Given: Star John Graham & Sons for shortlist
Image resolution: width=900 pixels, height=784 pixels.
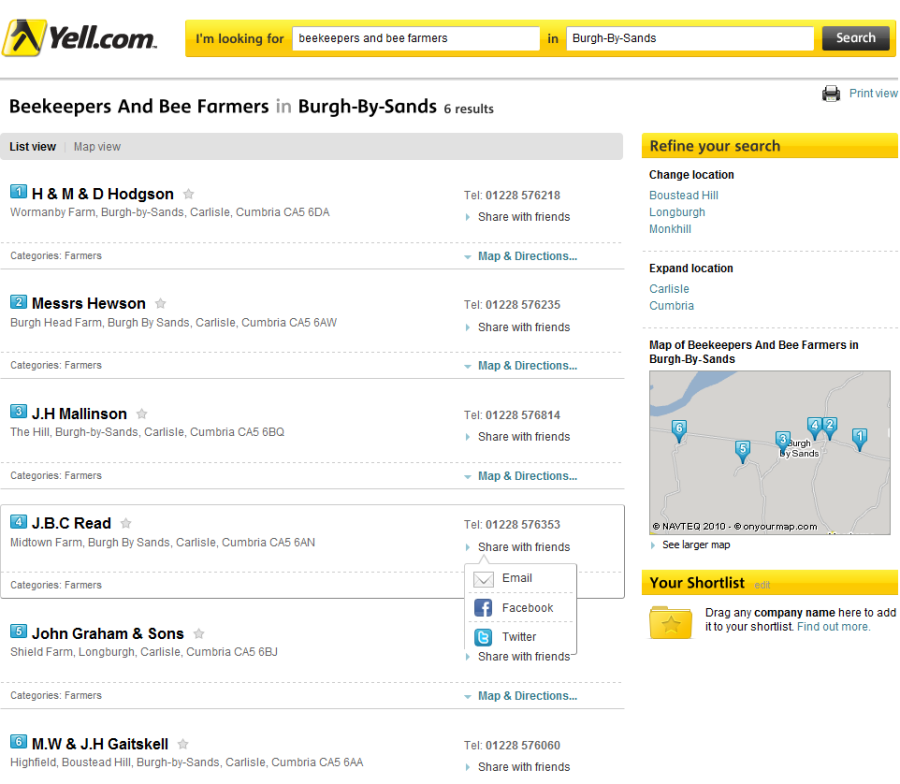Looking at the screenshot, I should tap(199, 634).
